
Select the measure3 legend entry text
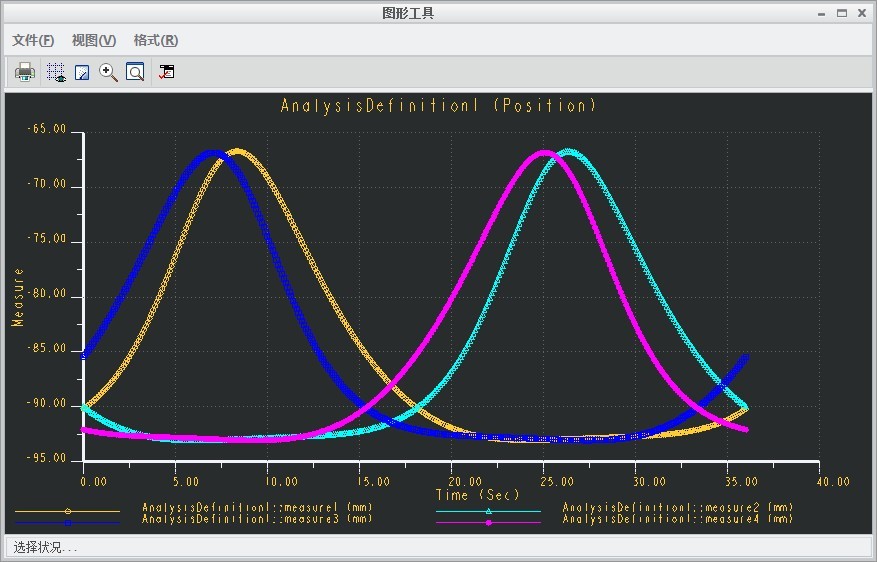(257, 519)
